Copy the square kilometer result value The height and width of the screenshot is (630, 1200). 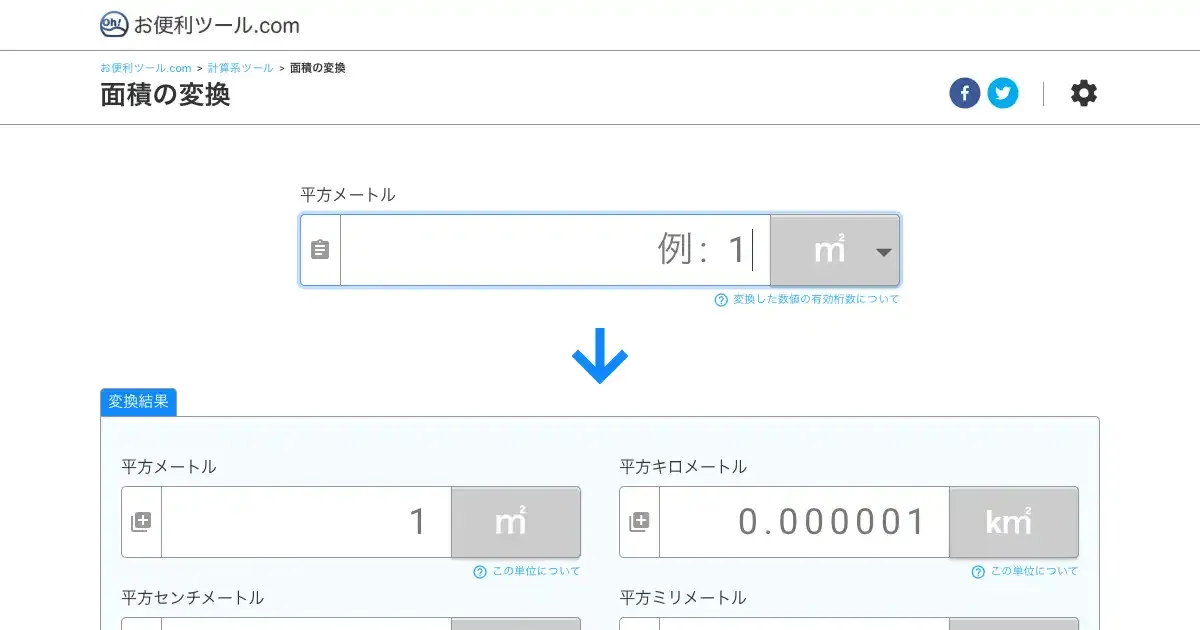639,522
